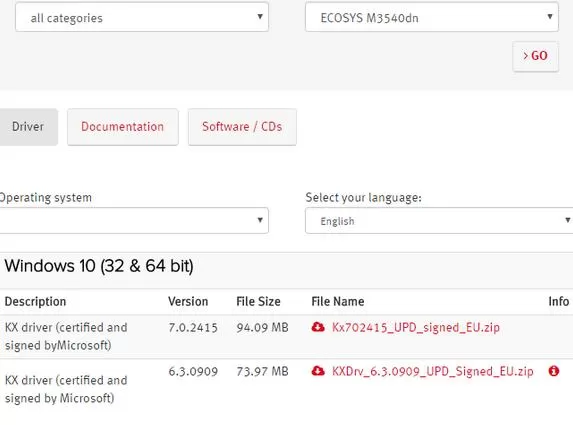
Task: Download Kx702415_UPD_signed_EU.zip
Action: 415,327
